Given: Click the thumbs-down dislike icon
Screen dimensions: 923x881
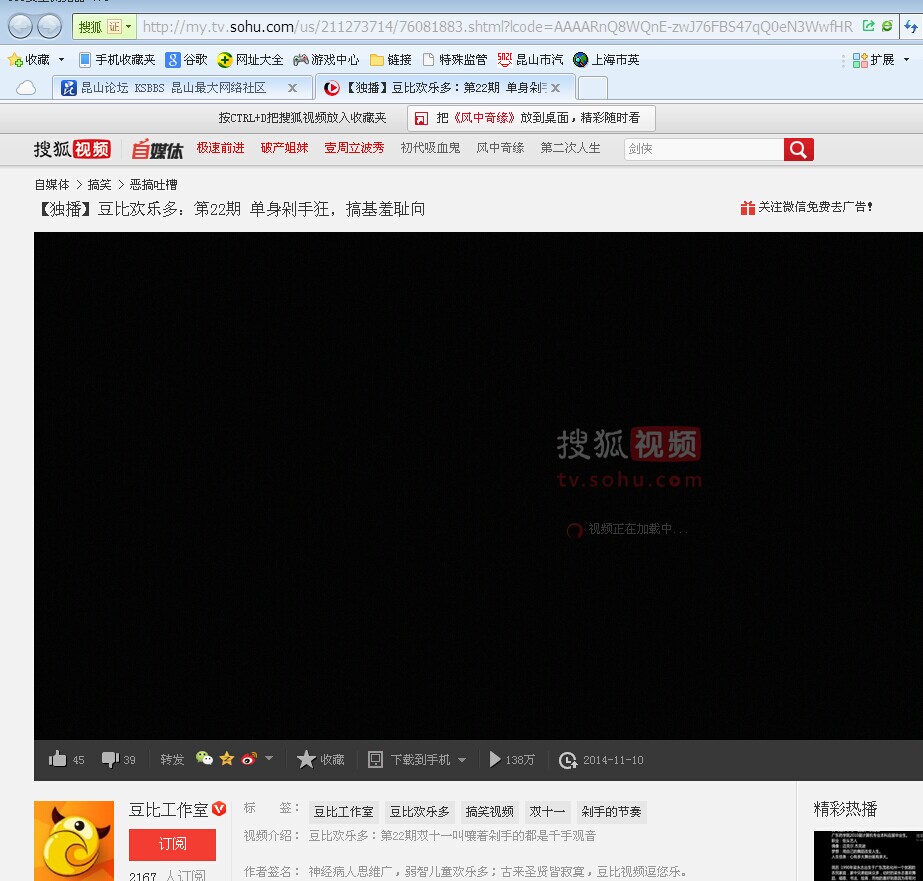Looking at the screenshot, I should tap(110, 759).
